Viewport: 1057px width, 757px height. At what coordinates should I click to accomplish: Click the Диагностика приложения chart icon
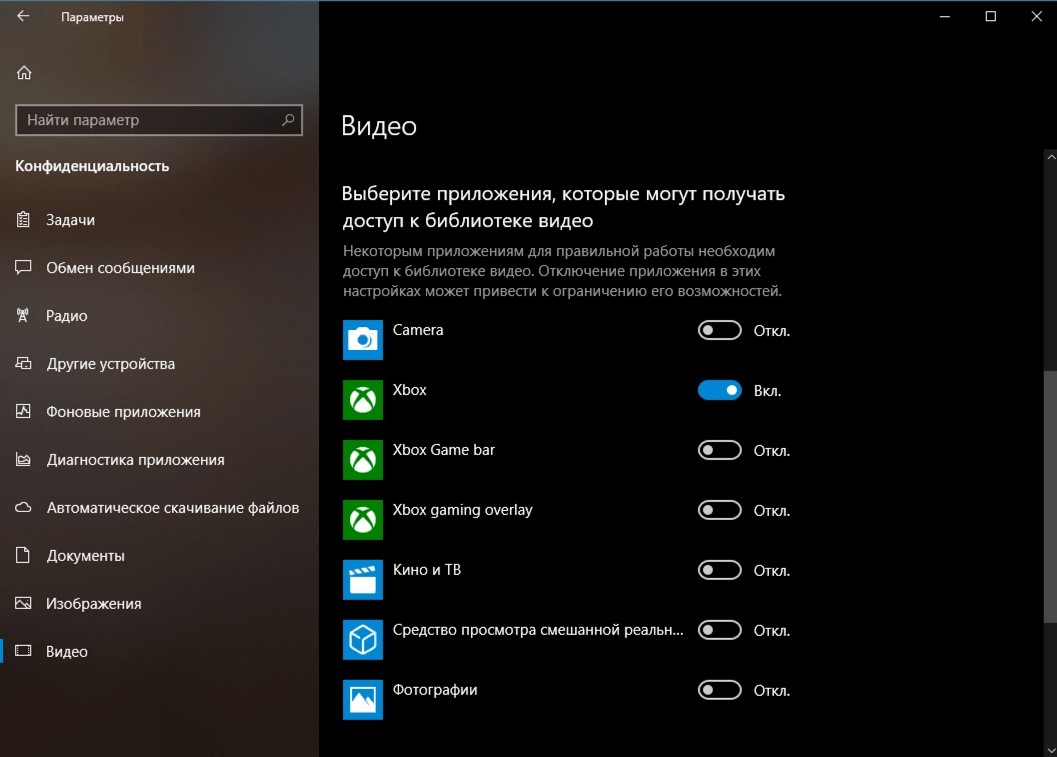(x=23, y=460)
